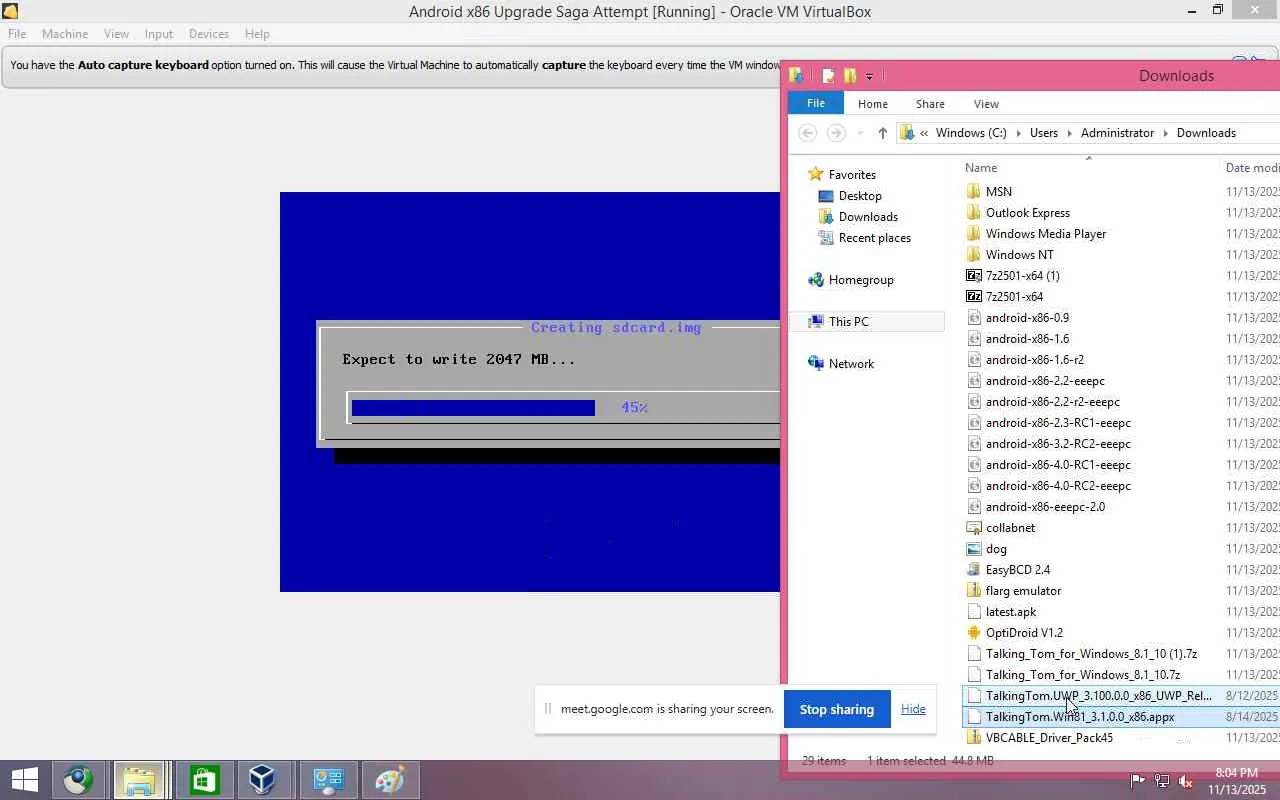Click the Users breadcrumb in the address bar
1280x800 pixels.
click(x=1044, y=133)
